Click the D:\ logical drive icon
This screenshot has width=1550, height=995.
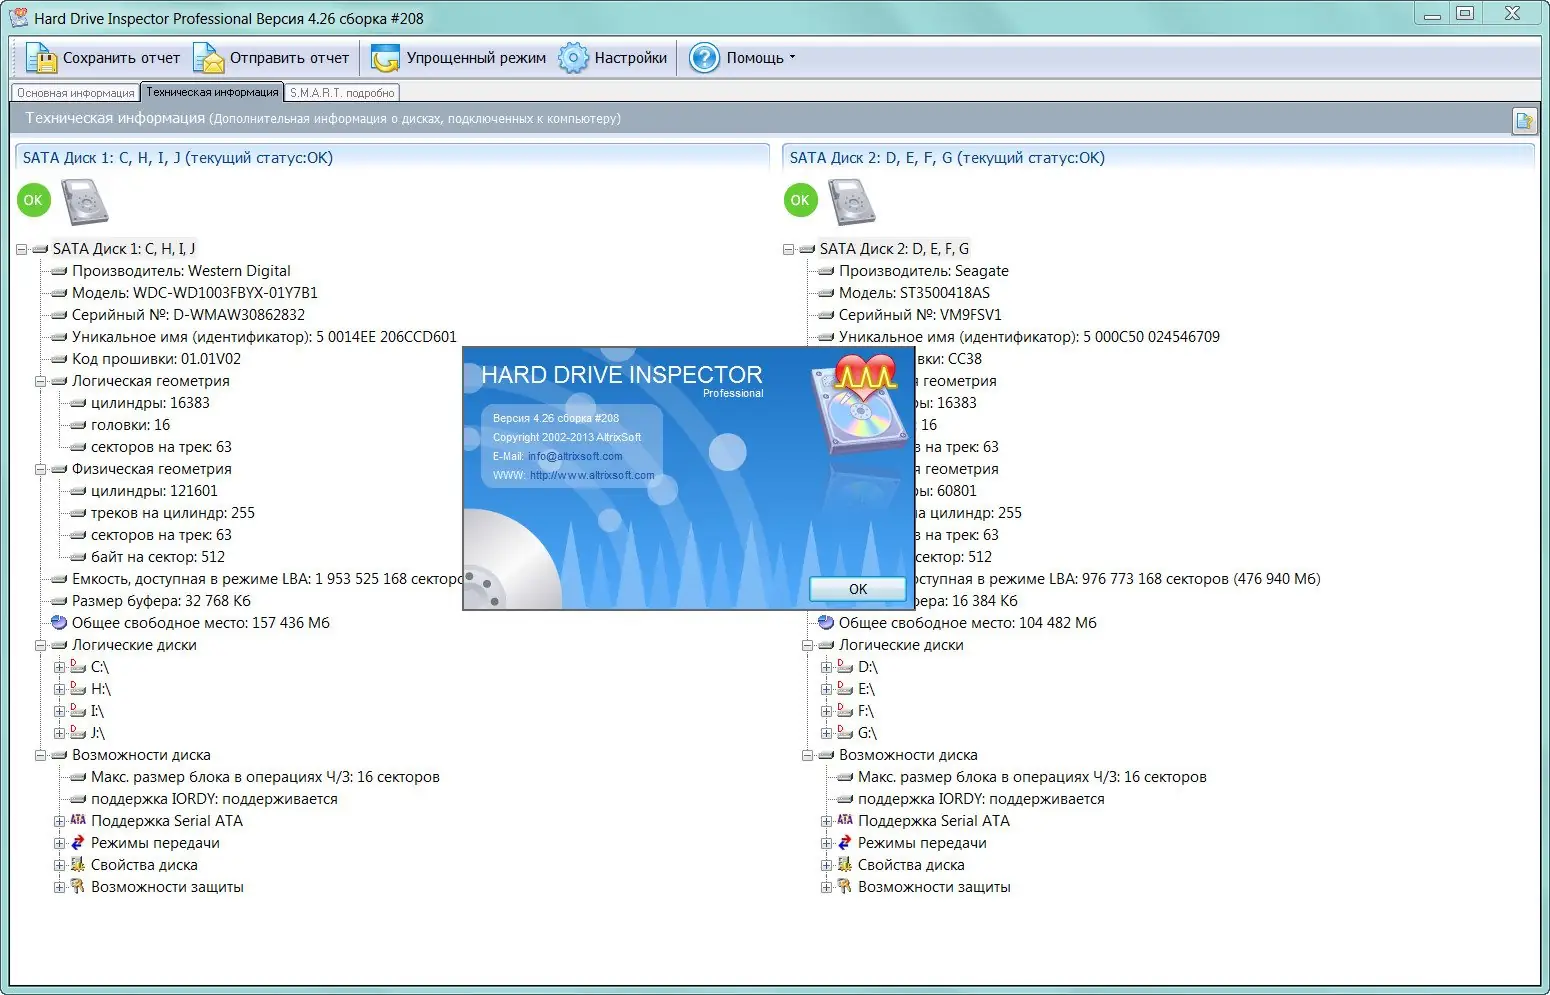[x=845, y=666]
